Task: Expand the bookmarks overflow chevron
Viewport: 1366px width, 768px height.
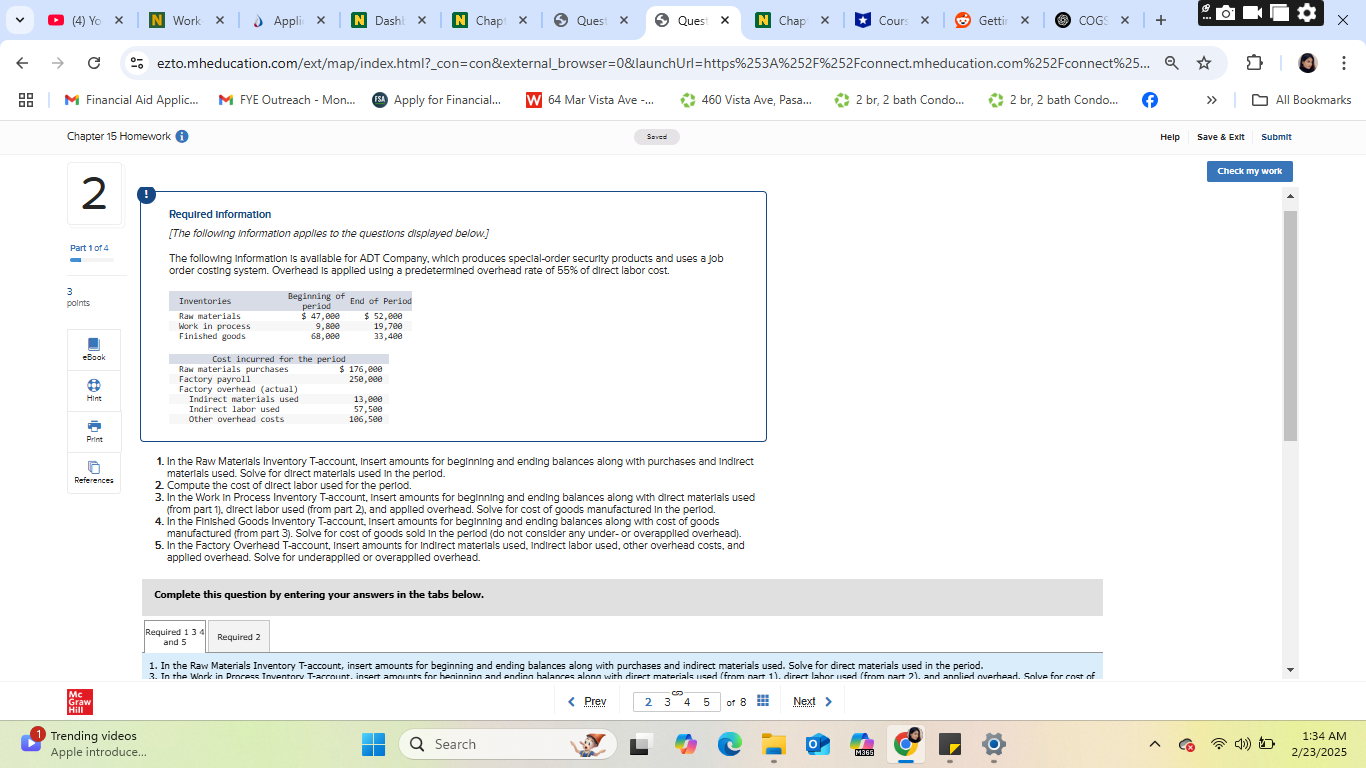Action: pyautogui.click(x=1211, y=99)
